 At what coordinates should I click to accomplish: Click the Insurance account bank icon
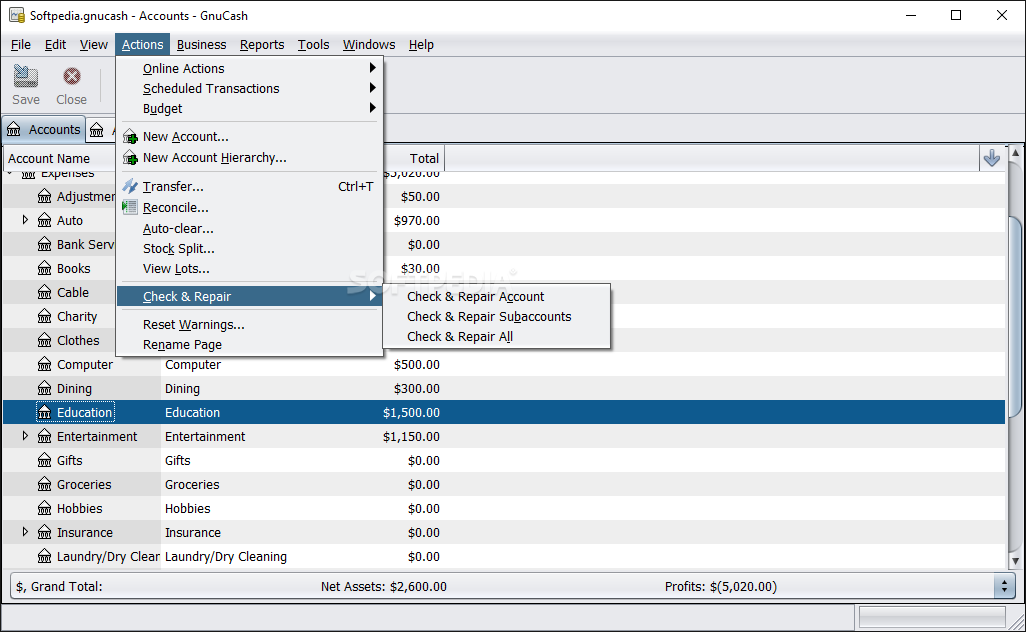(x=44, y=533)
